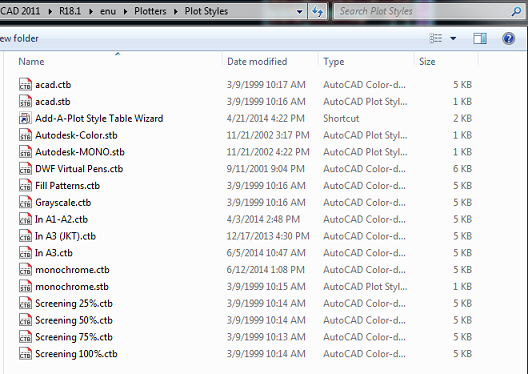Select the Screening 75%.ctb file icon

pos(25,337)
